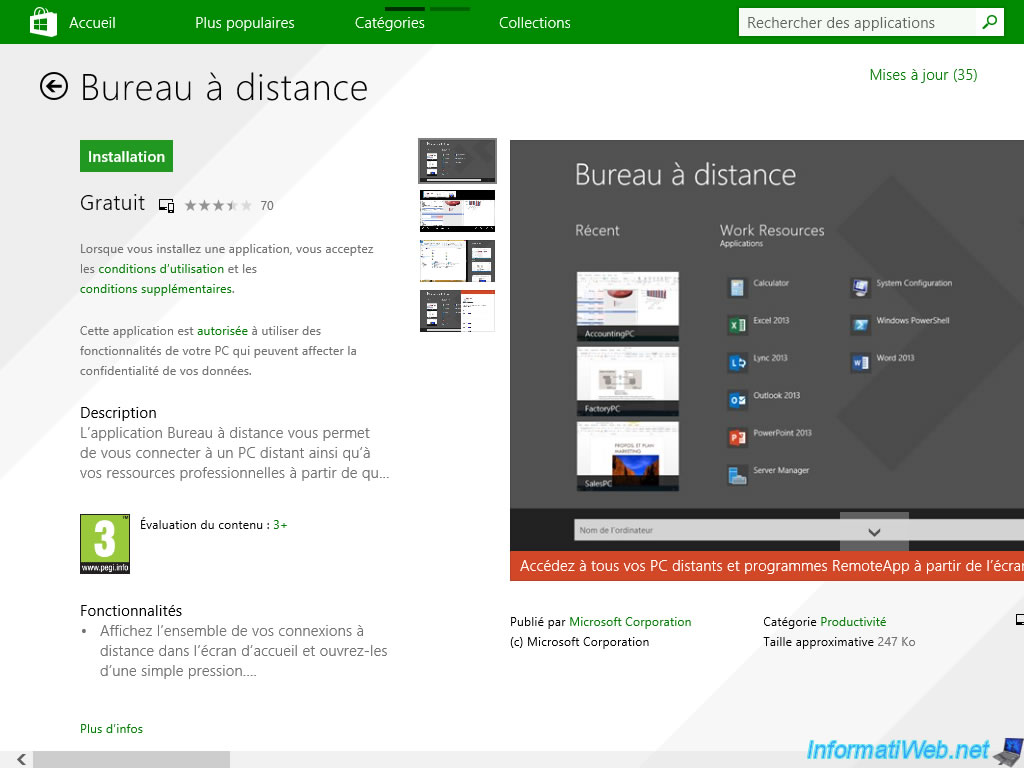Click the autorisée permissions link
The image size is (1024, 768).
click(223, 331)
